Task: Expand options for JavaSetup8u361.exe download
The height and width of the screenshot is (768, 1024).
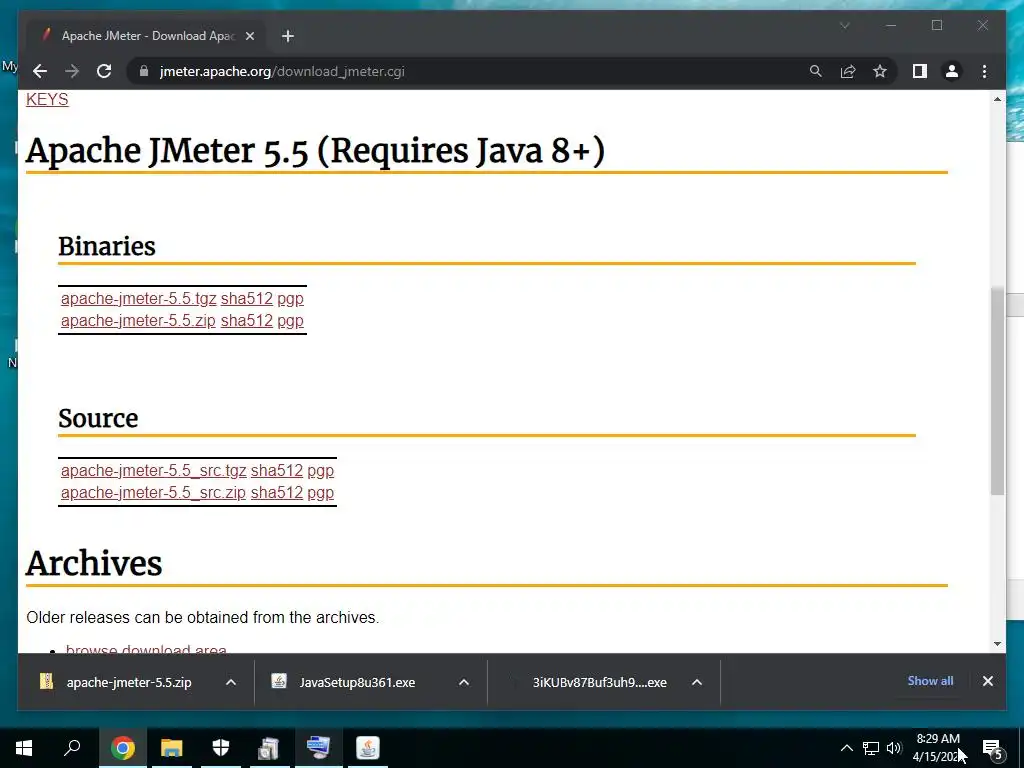Action: pos(464,682)
